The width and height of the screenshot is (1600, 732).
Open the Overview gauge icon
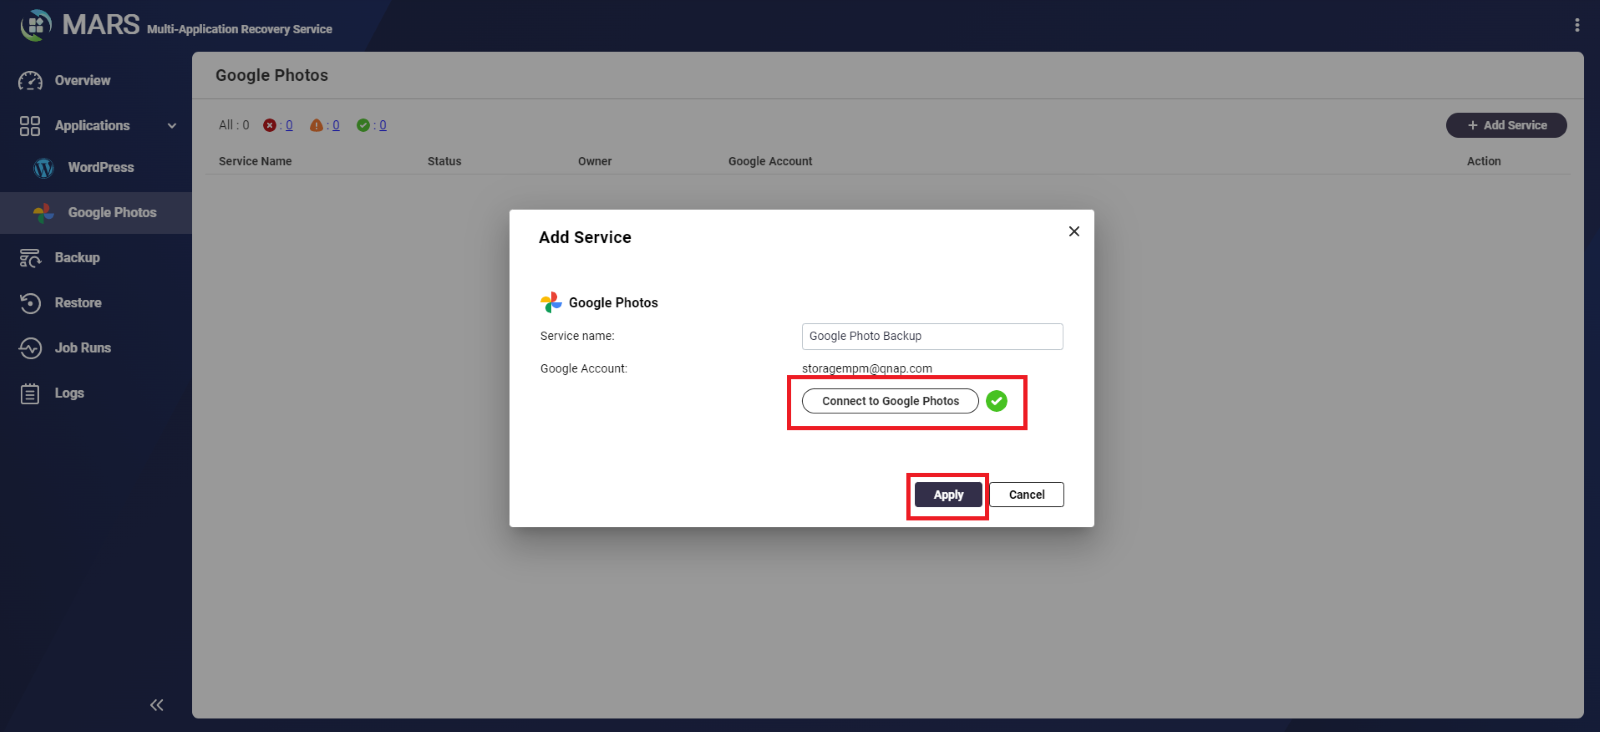point(30,81)
